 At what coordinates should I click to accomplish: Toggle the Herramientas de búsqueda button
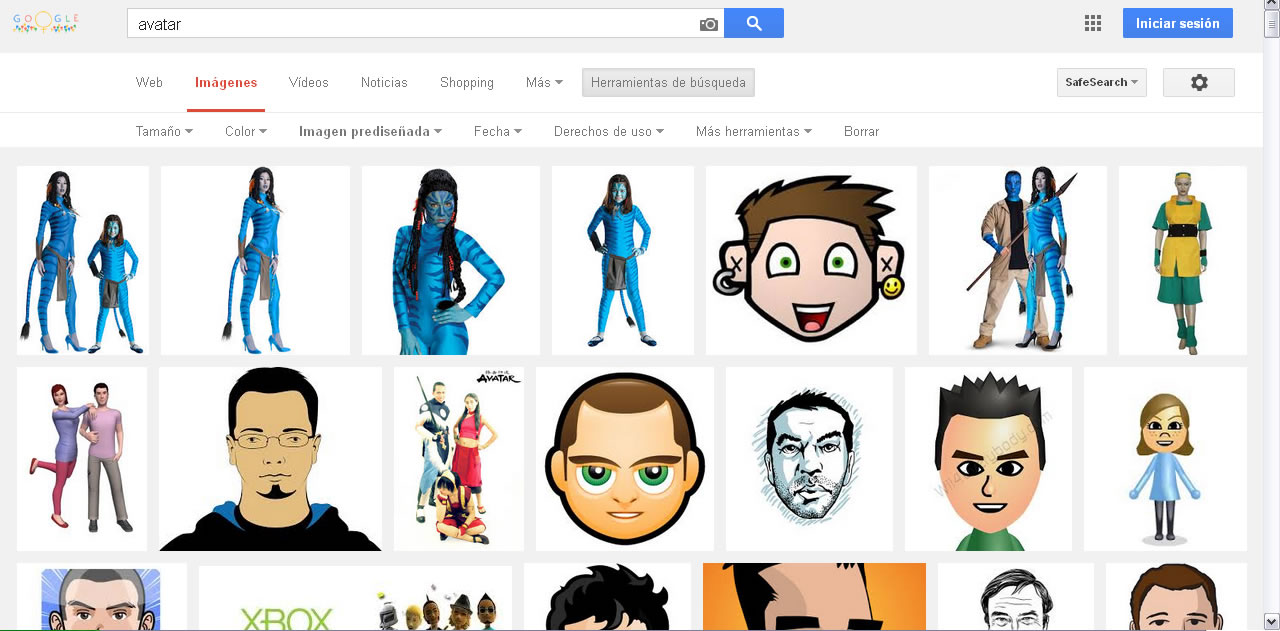[668, 83]
